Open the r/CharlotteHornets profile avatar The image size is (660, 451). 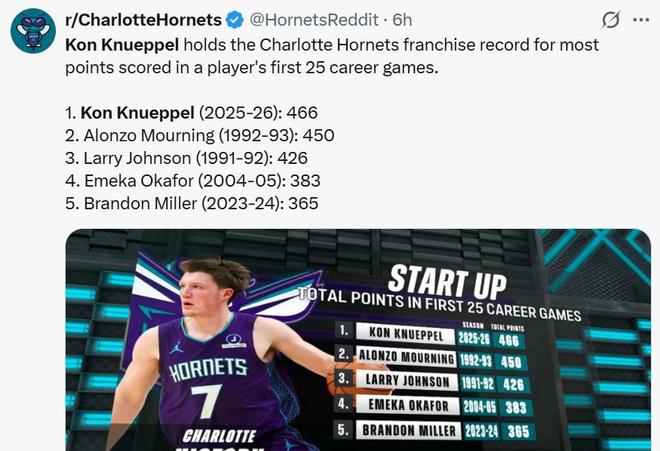[32, 32]
